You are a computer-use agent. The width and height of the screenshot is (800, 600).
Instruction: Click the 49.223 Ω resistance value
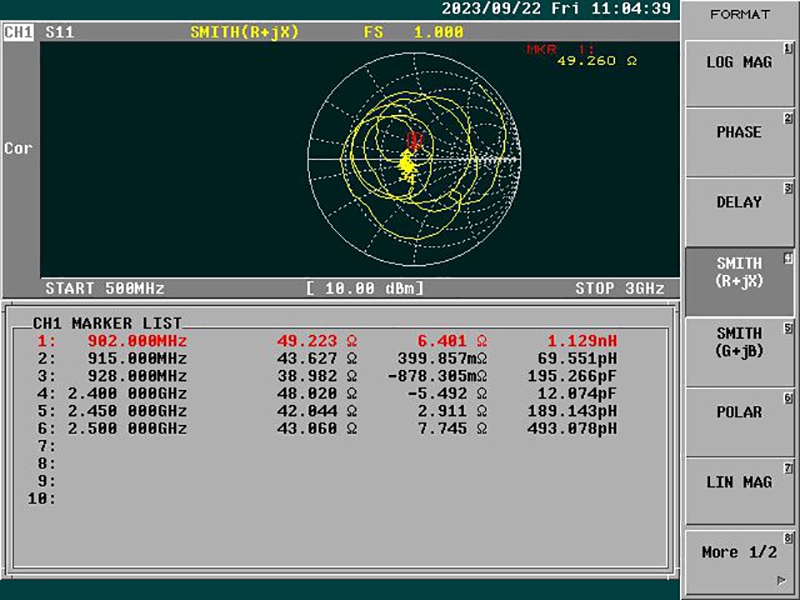(317, 341)
